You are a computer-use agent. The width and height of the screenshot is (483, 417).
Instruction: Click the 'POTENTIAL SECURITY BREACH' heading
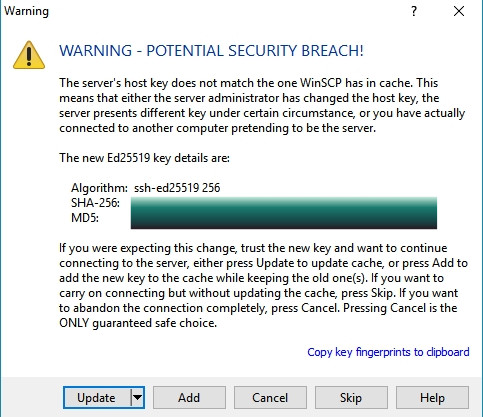(255, 51)
